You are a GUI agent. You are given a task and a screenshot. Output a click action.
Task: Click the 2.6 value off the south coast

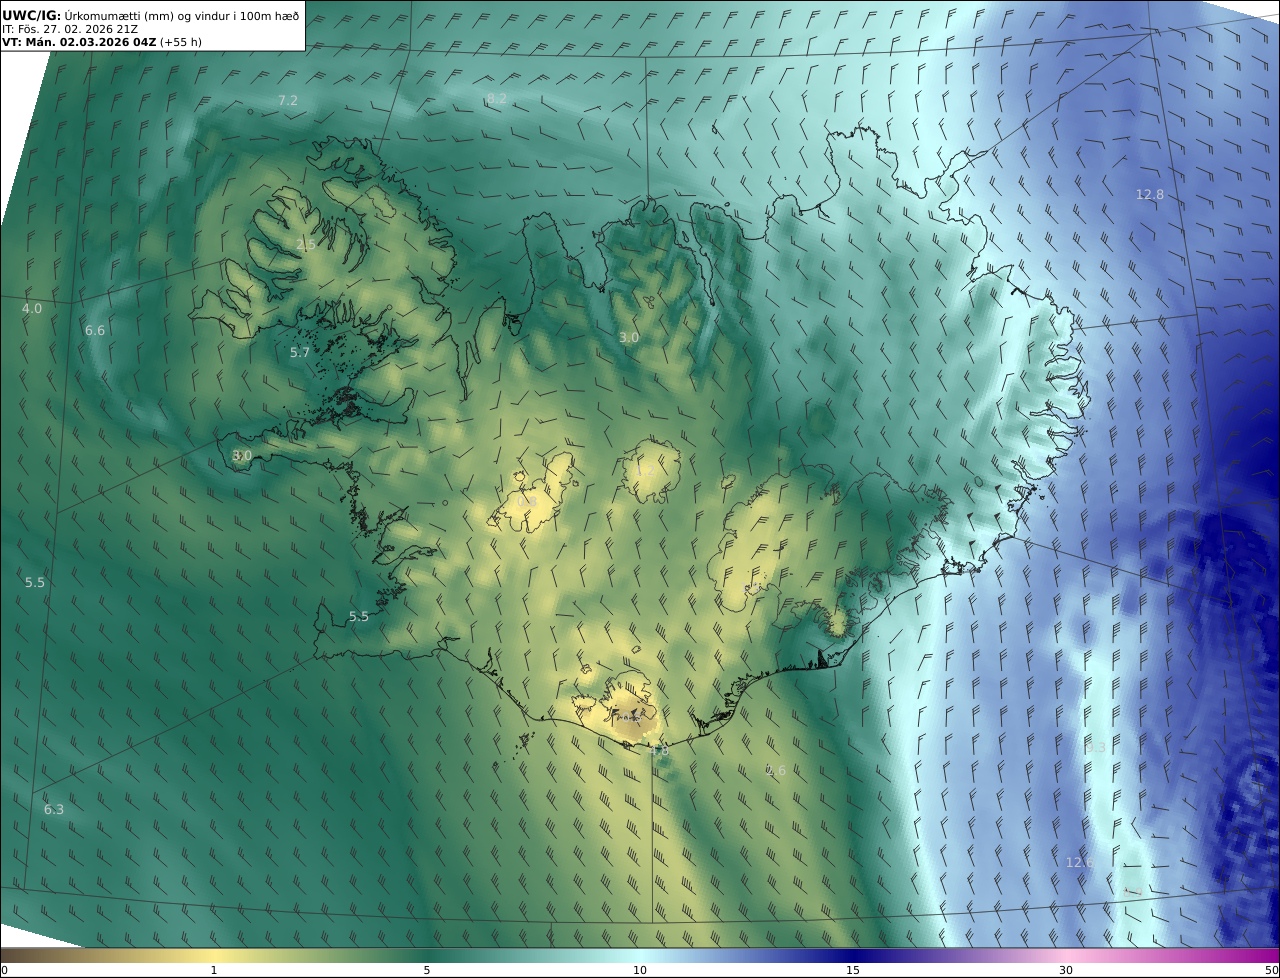pos(776,771)
